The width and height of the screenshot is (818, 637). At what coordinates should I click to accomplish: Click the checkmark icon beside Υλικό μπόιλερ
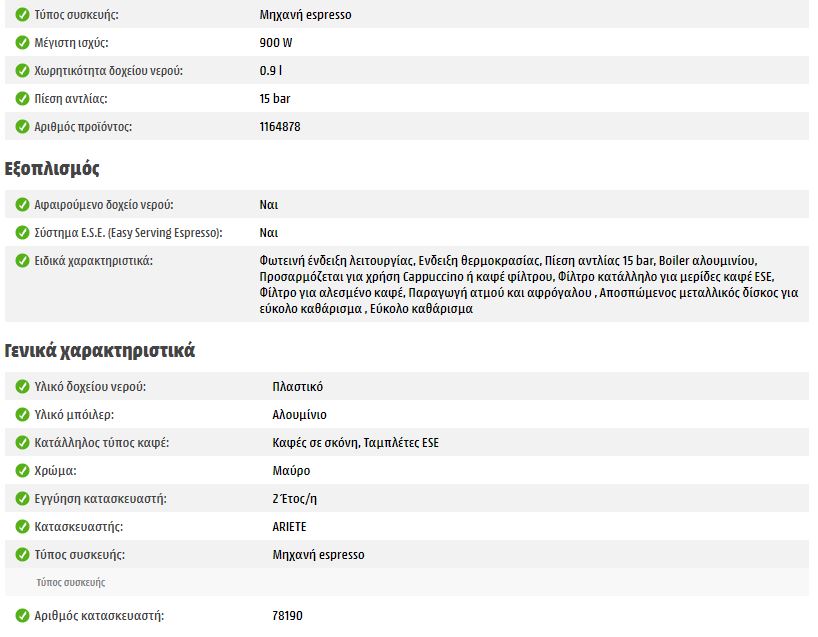point(22,415)
